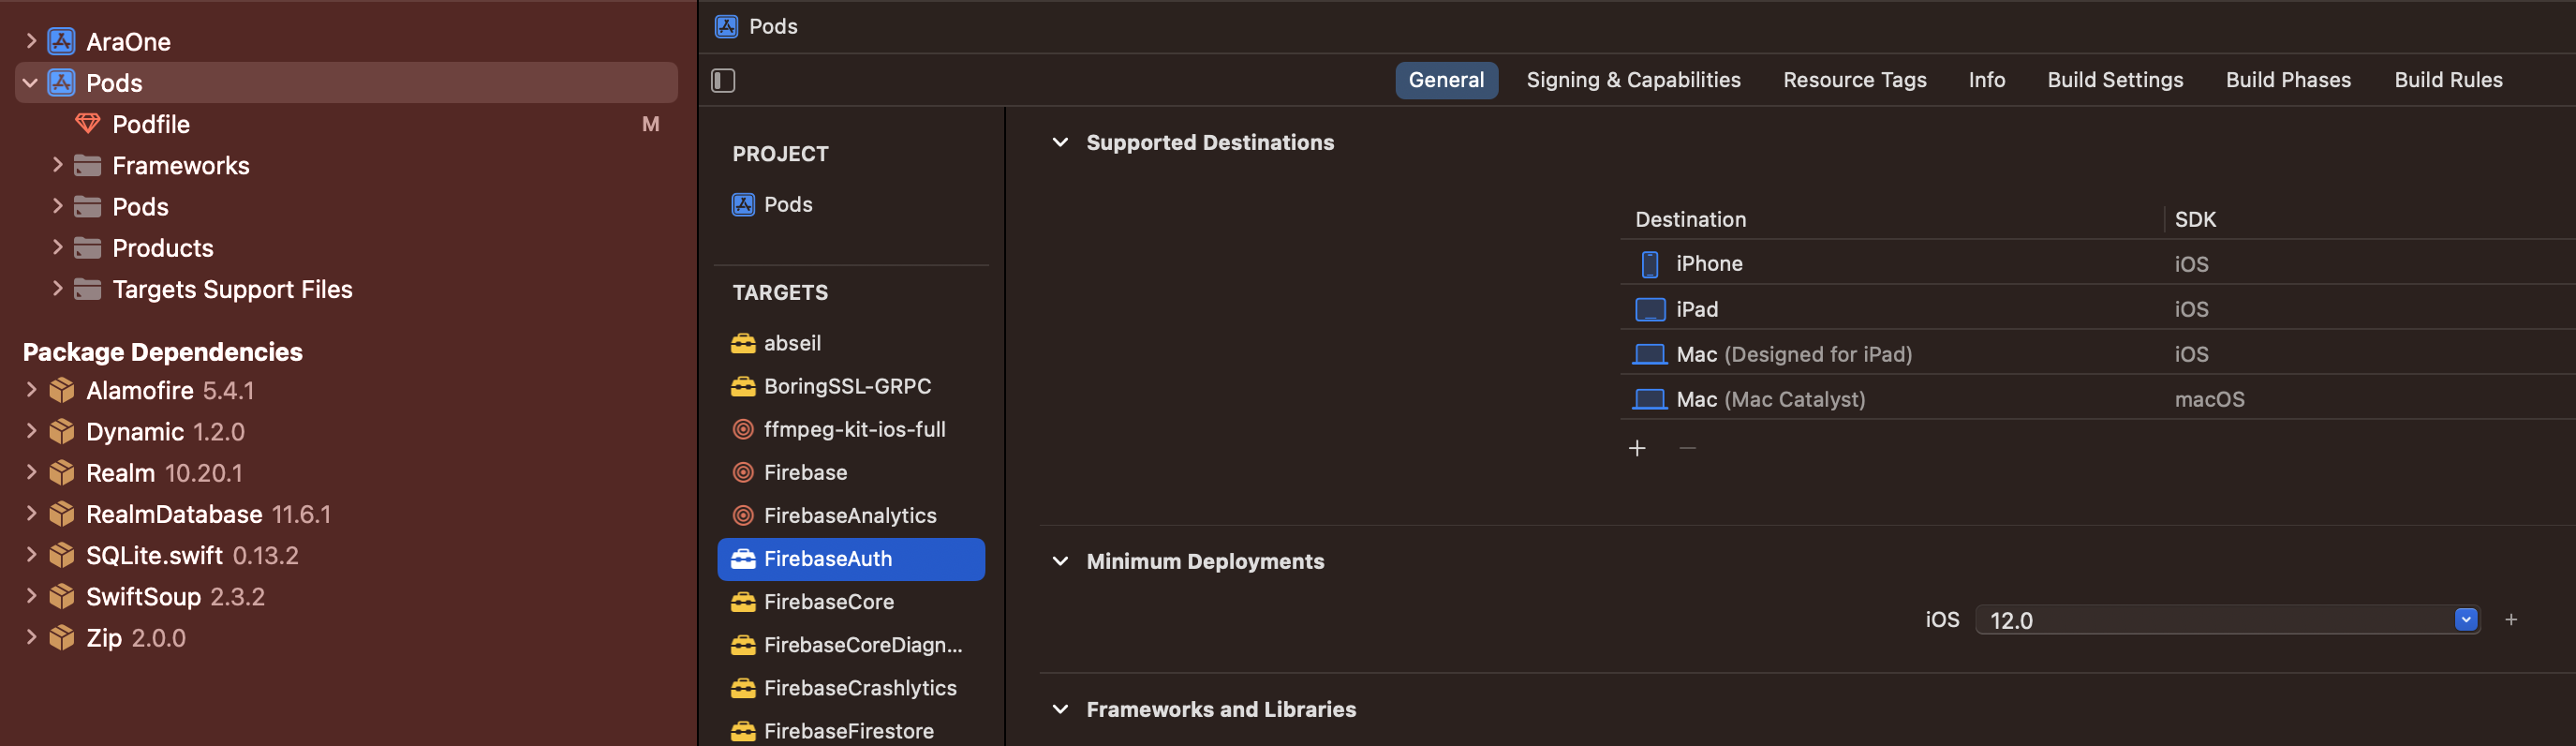Click the macOS SDK cell for Mac Catalyst
Screen dimensions: 2576x746
tap(2209, 399)
